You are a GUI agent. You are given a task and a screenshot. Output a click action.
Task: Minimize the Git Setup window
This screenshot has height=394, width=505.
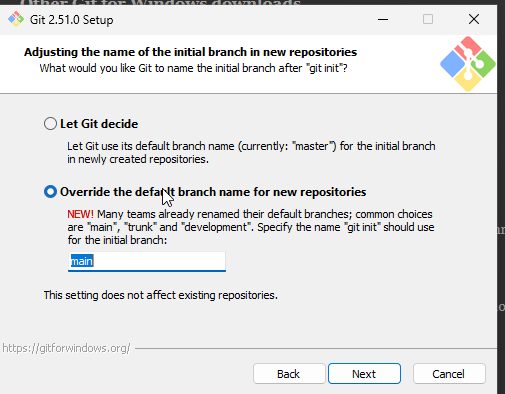coord(383,19)
